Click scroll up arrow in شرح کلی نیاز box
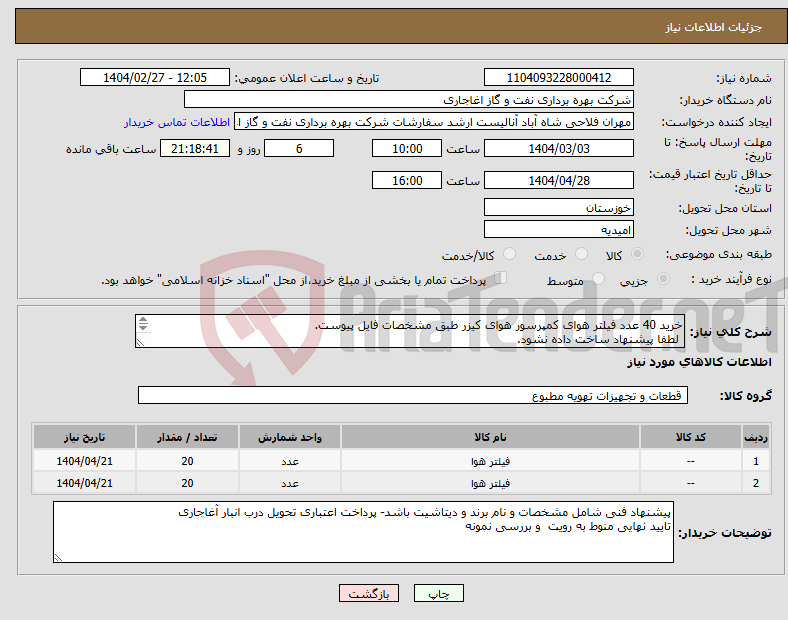This screenshot has height=620, width=788. [143, 320]
